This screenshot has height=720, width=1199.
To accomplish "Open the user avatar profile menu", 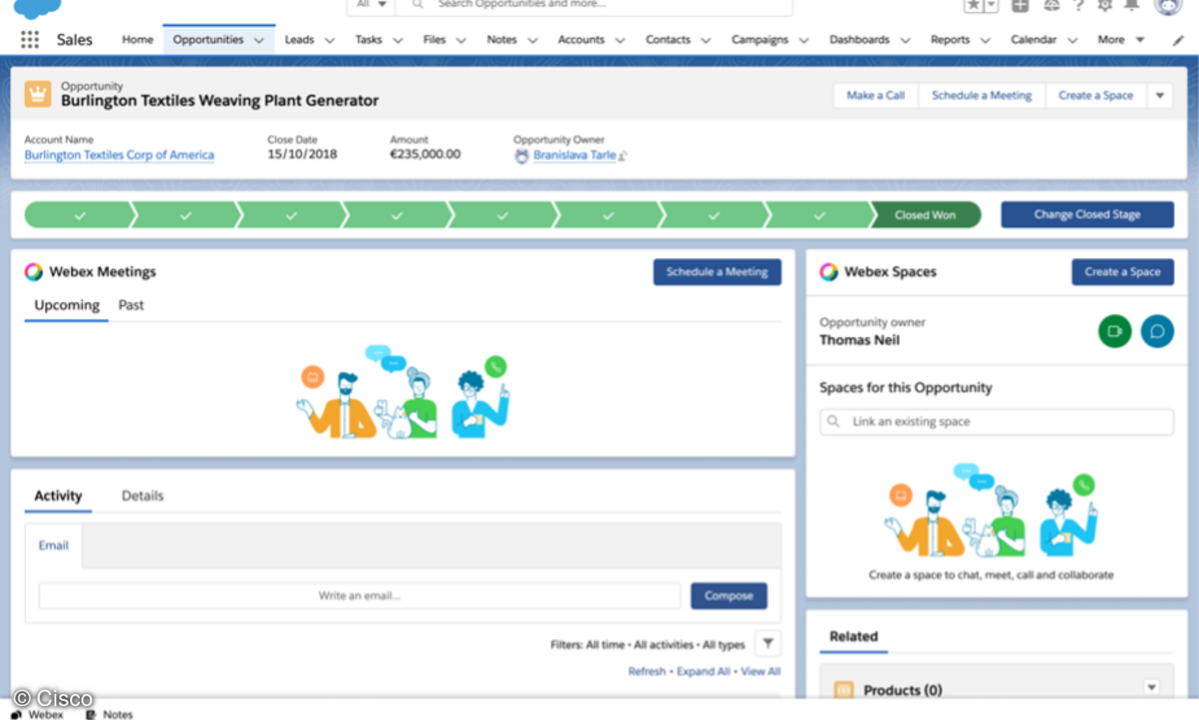I will [x=1167, y=5].
